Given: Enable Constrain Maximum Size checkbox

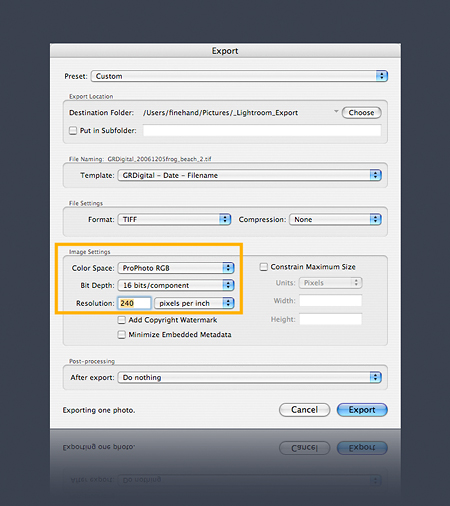Looking at the screenshot, I should click(x=264, y=267).
